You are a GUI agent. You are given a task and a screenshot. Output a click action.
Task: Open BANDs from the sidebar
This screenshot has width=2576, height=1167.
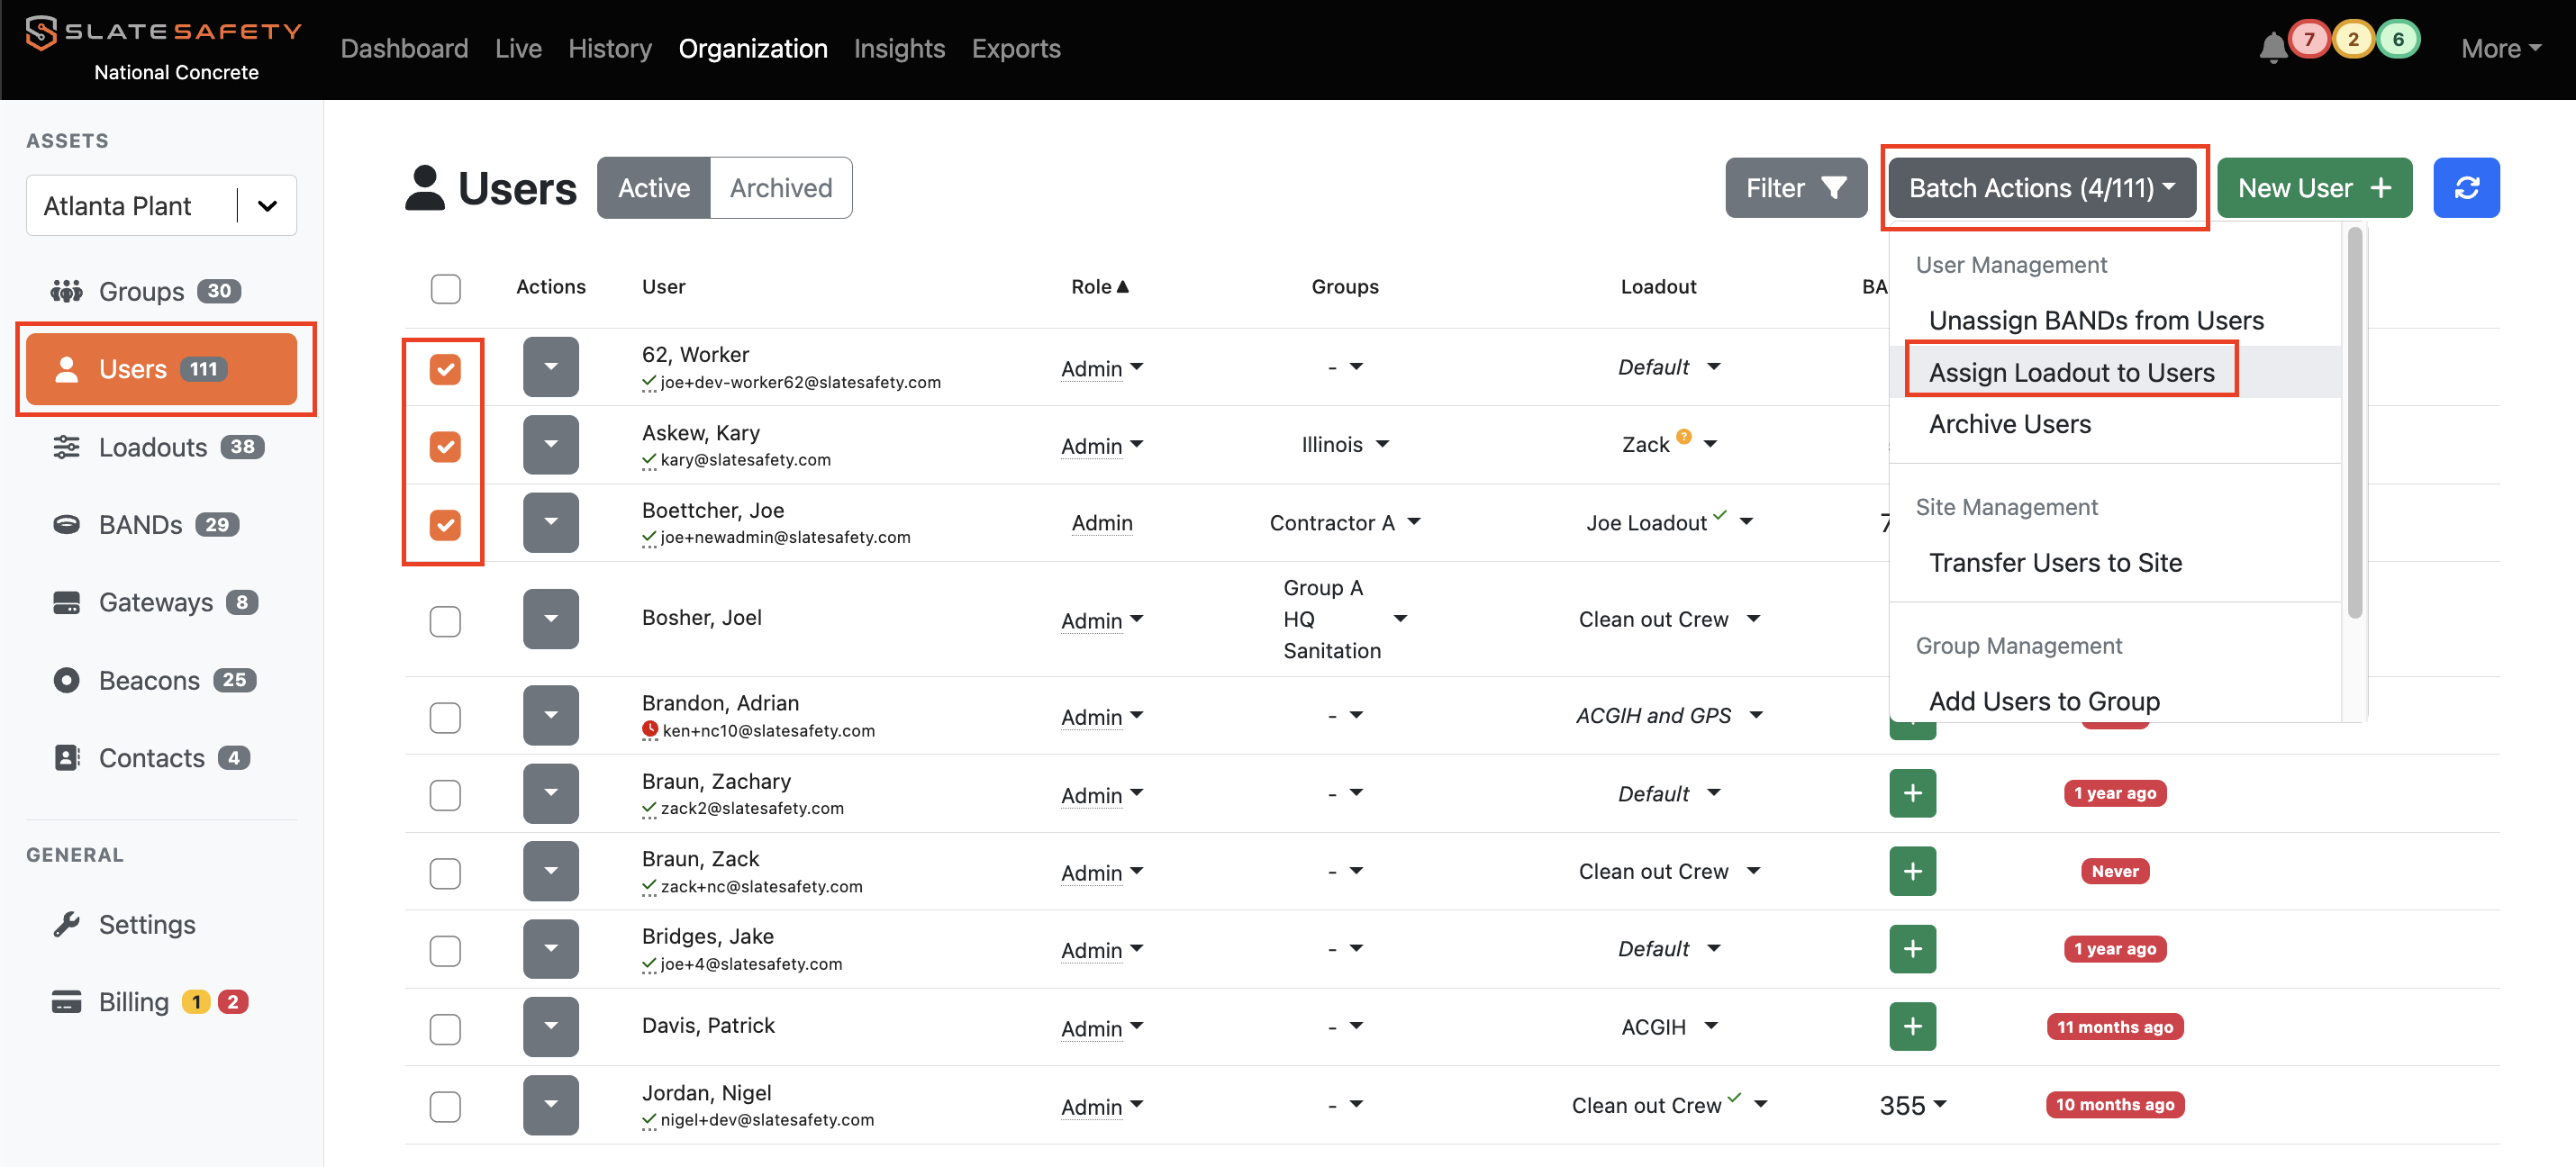(x=141, y=524)
